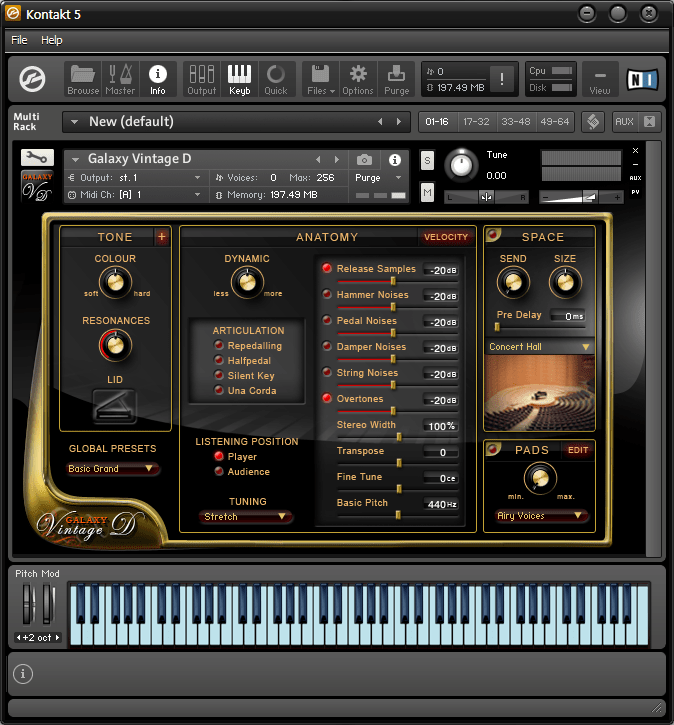Switch to rack page 01-16

(437, 122)
